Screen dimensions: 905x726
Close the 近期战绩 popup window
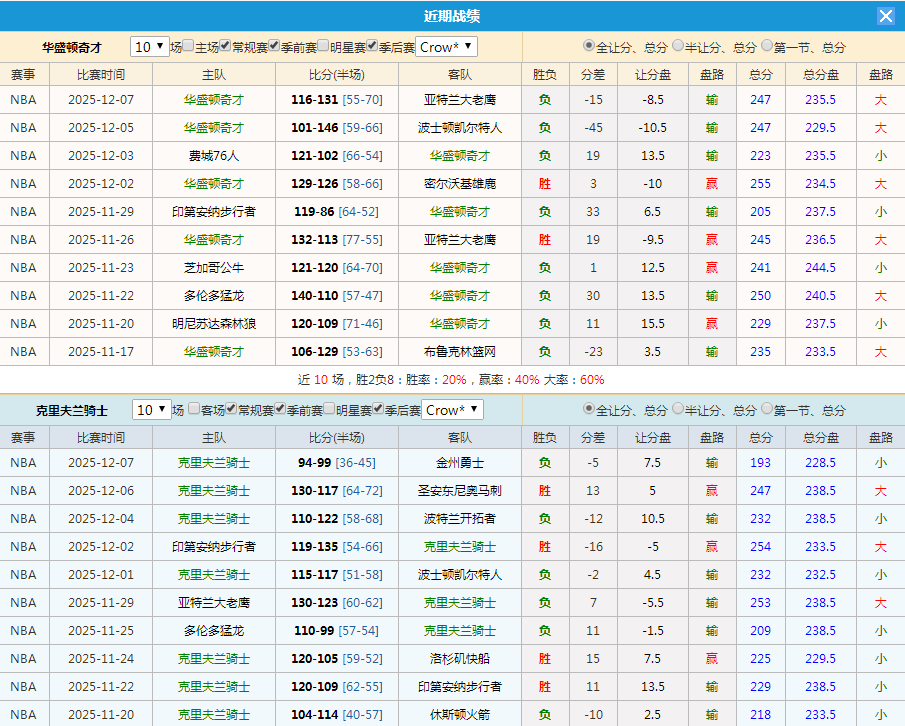coord(885,15)
